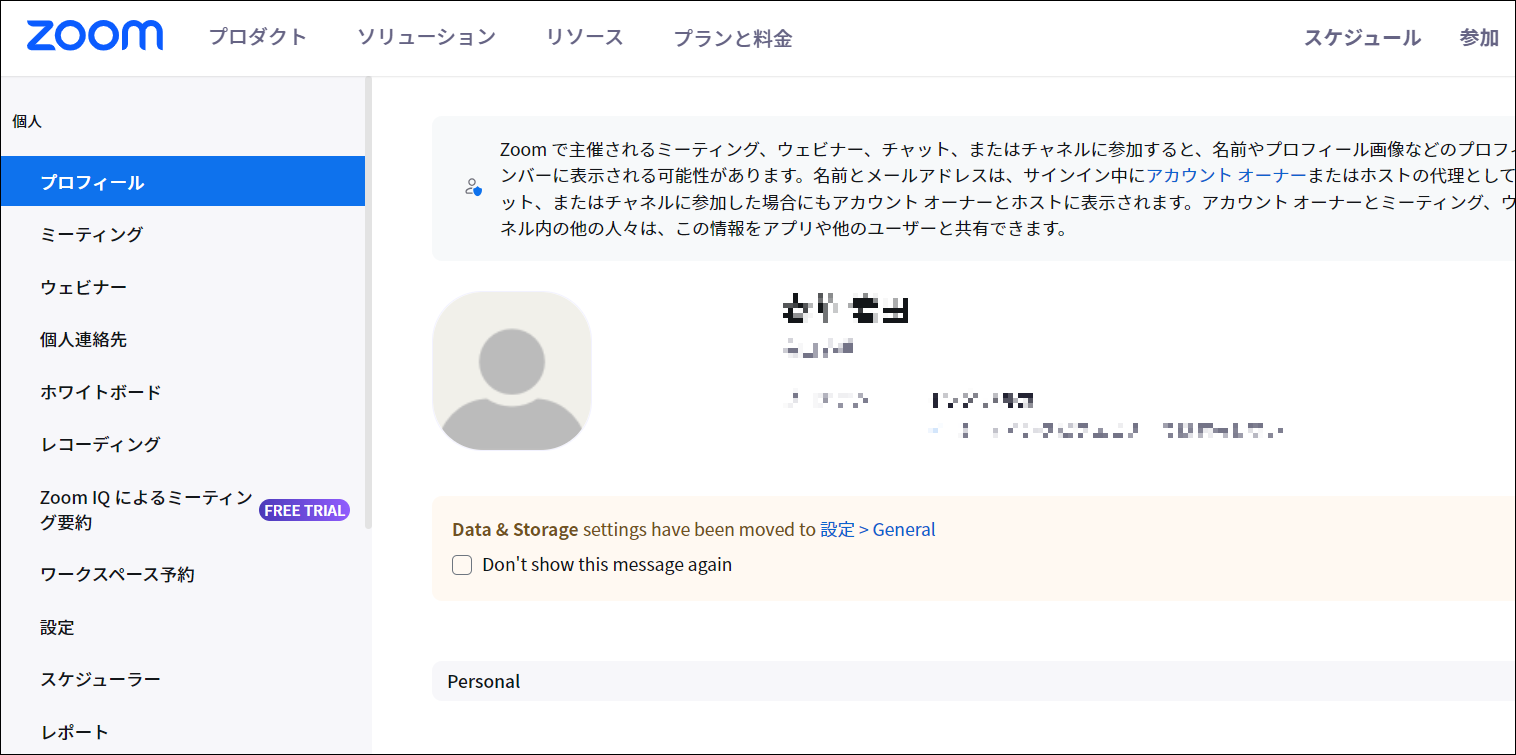Viewport: 1516px width, 755px height.
Task: Click the 個人 sidebar heading
Action: coord(27,121)
